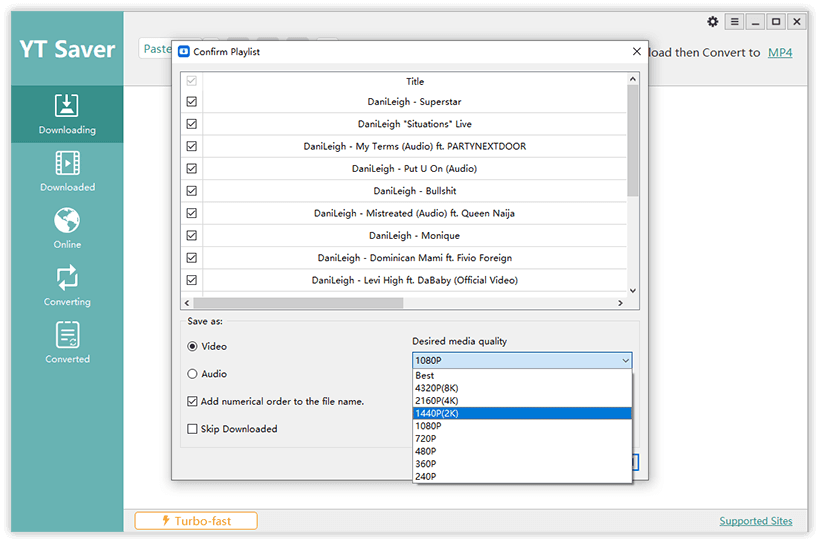The image size is (820, 543).
Task: Click the Confirm Playlist dialog icon
Action: click(x=184, y=51)
